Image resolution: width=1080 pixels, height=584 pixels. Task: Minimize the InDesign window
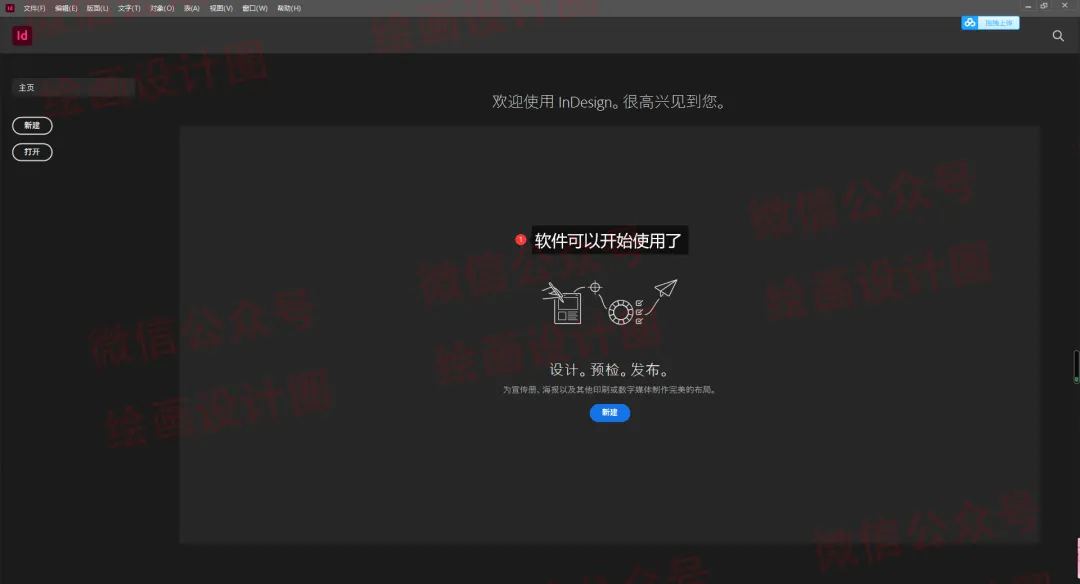pyautogui.click(x=1028, y=6)
